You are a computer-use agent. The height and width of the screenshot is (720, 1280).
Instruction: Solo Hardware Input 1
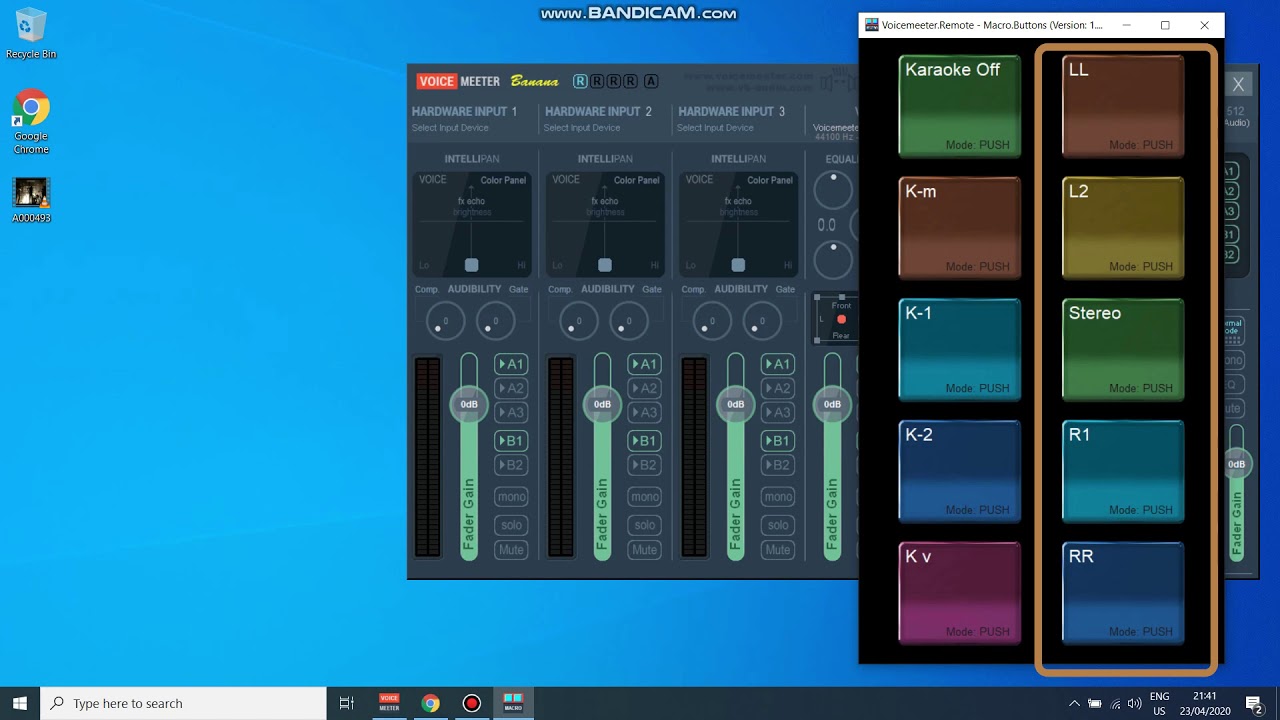click(511, 525)
